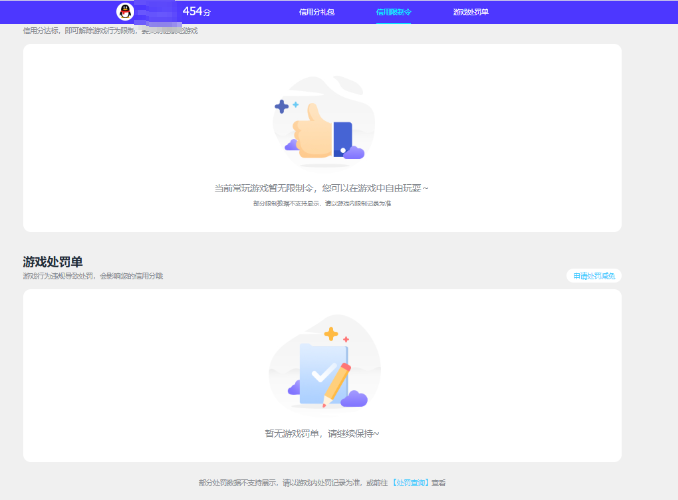Click the 当前常玩游戏暂无限制令 message

pos(322,188)
